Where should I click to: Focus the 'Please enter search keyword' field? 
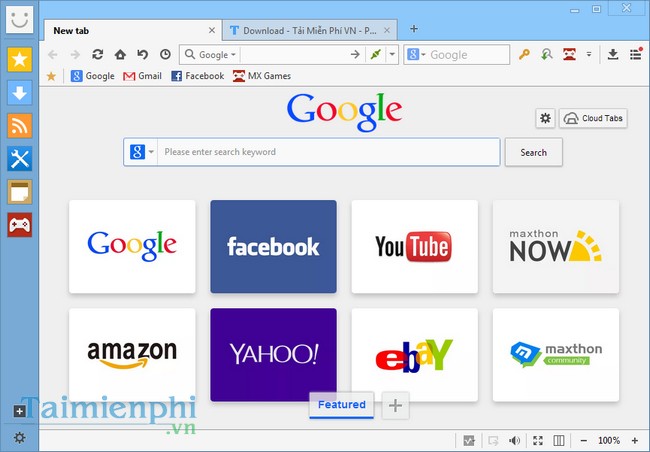[x=328, y=152]
